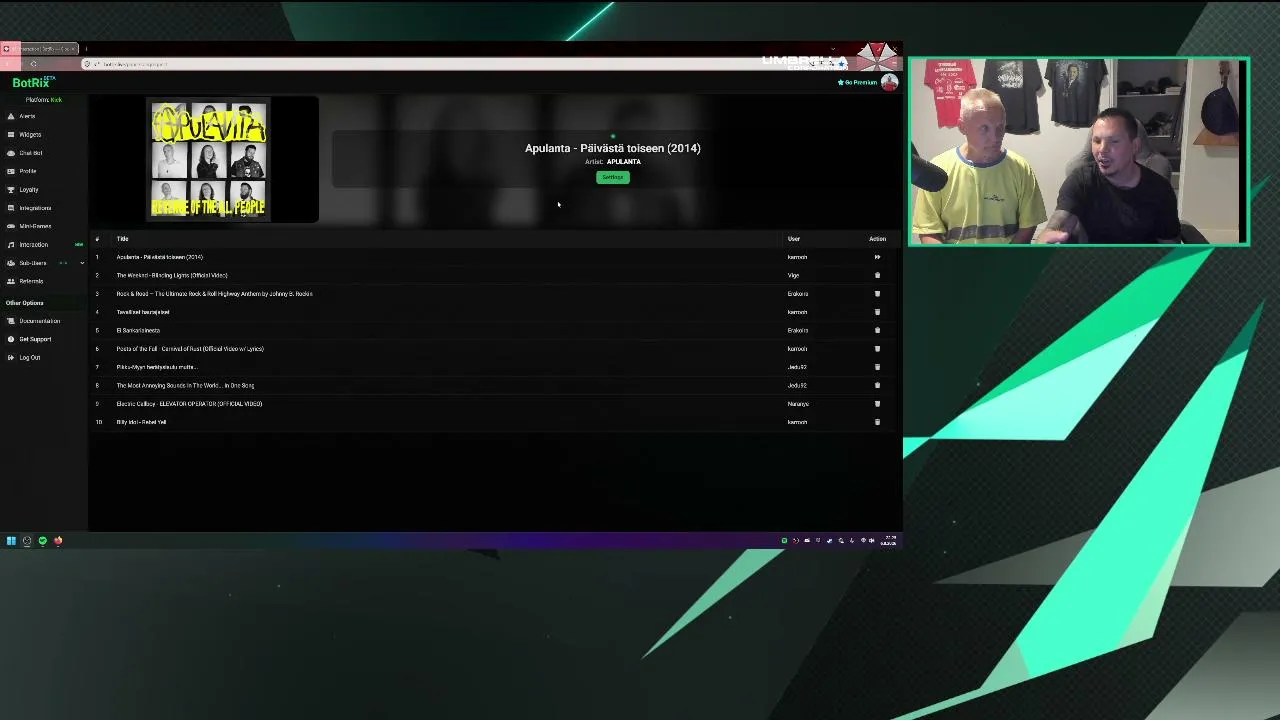The height and width of the screenshot is (720, 1280).
Task: Delete Billy Idol Rebel Yell from queue
Action: click(x=877, y=422)
